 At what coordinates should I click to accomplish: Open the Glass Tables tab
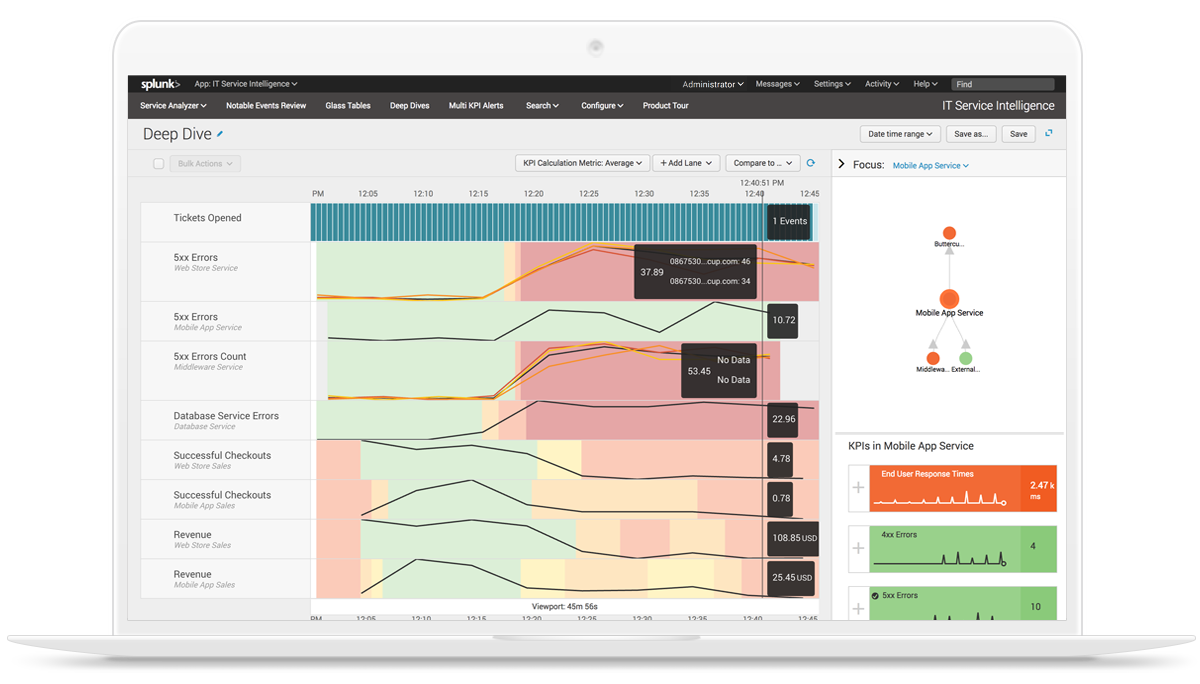coord(348,105)
